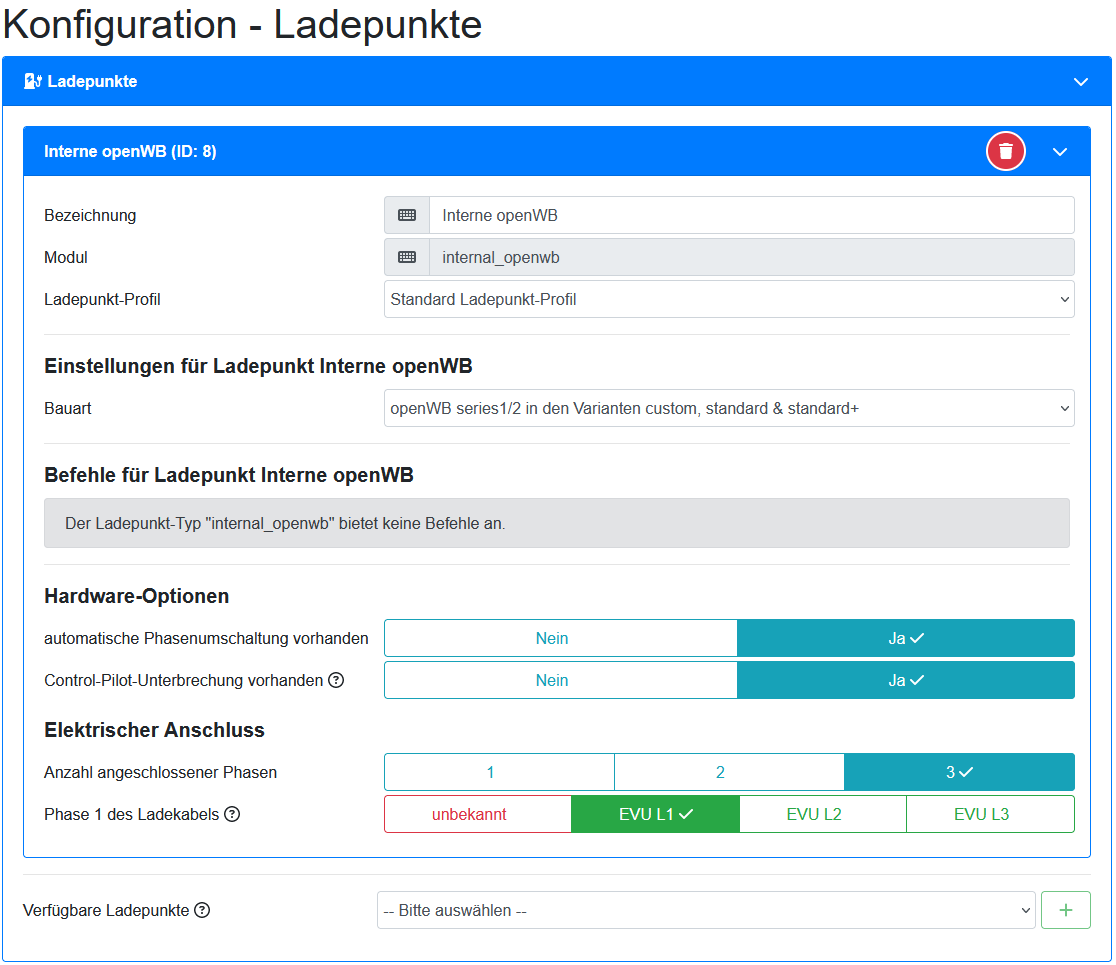This screenshot has width=1116, height=965.
Task: Click the Modul internal_openwb field
Action: (x=752, y=257)
